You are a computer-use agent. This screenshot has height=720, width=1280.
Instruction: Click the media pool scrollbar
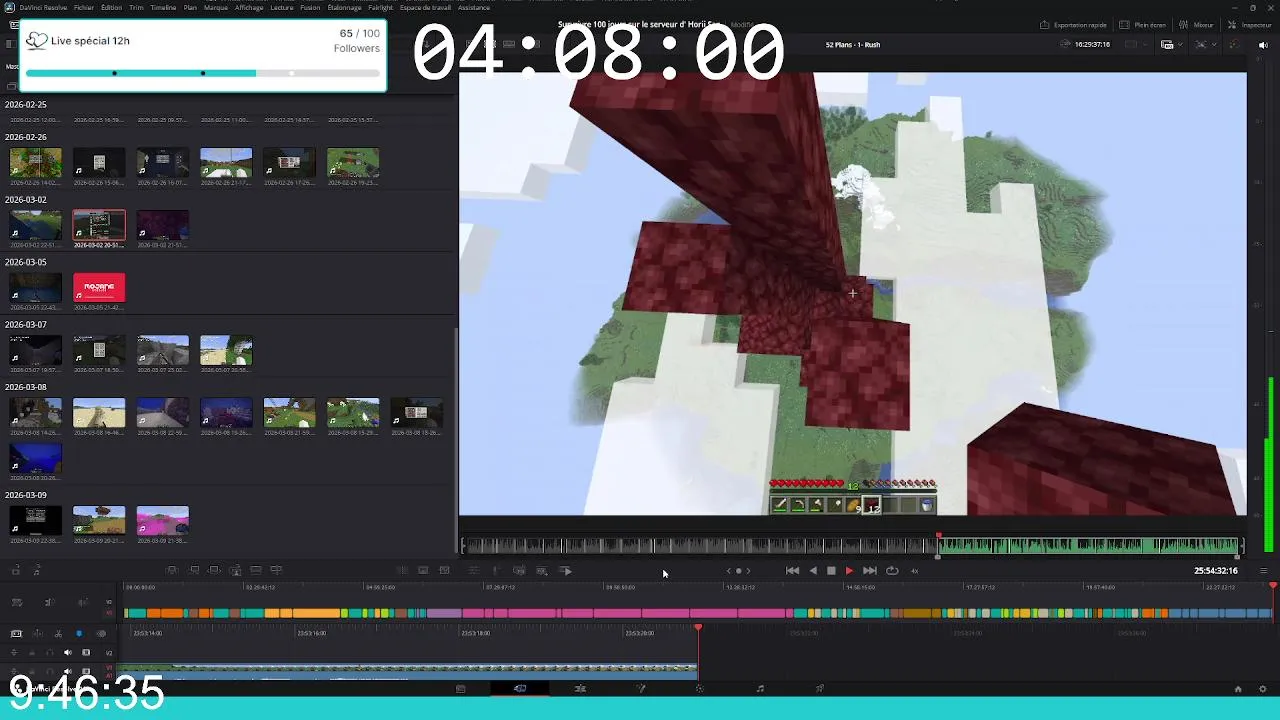pos(456,440)
